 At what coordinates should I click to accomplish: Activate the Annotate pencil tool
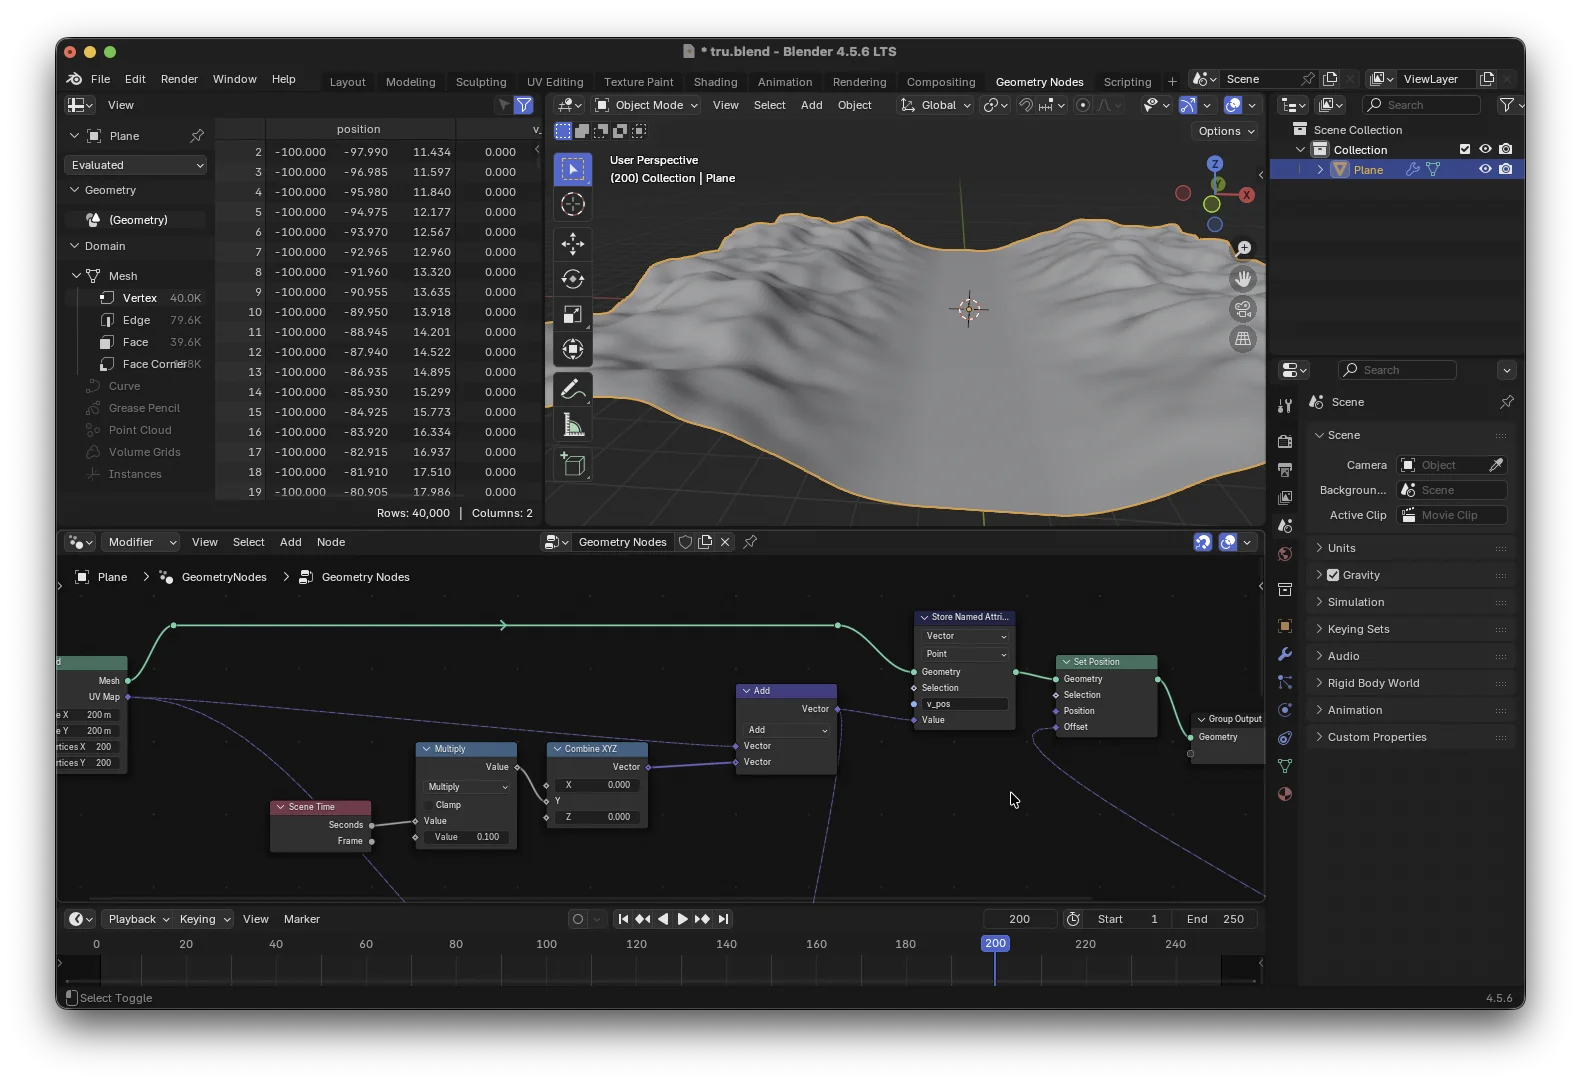(x=573, y=389)
